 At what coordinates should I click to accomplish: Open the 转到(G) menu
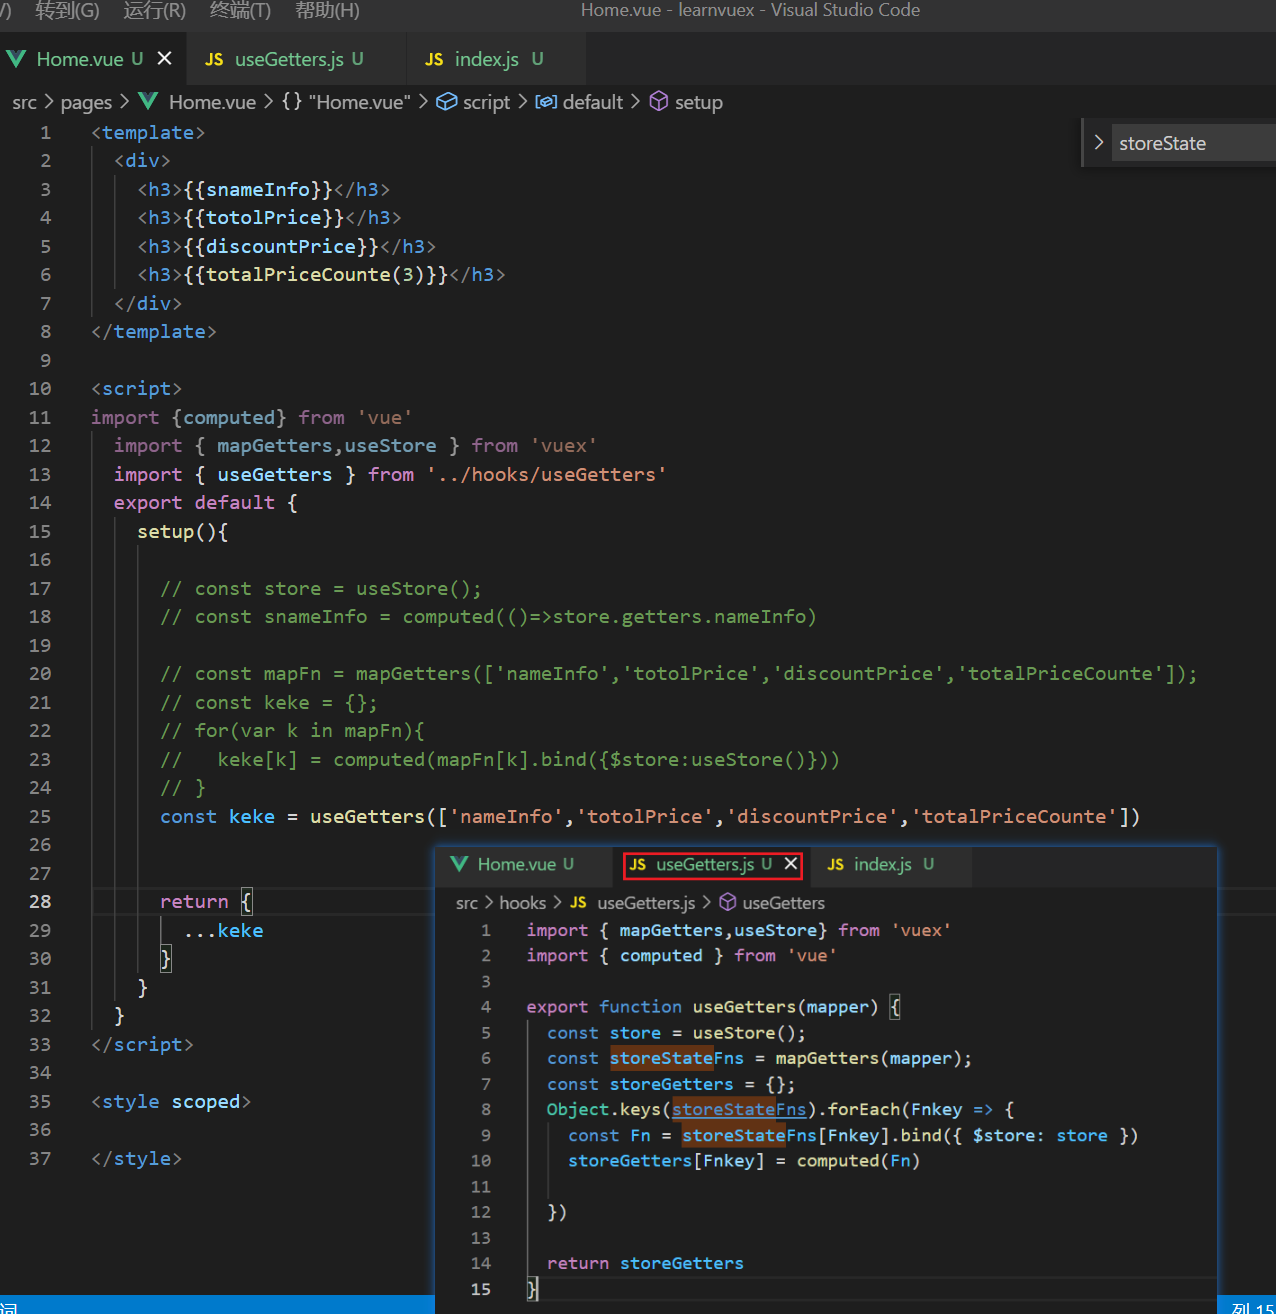point(67,11)
